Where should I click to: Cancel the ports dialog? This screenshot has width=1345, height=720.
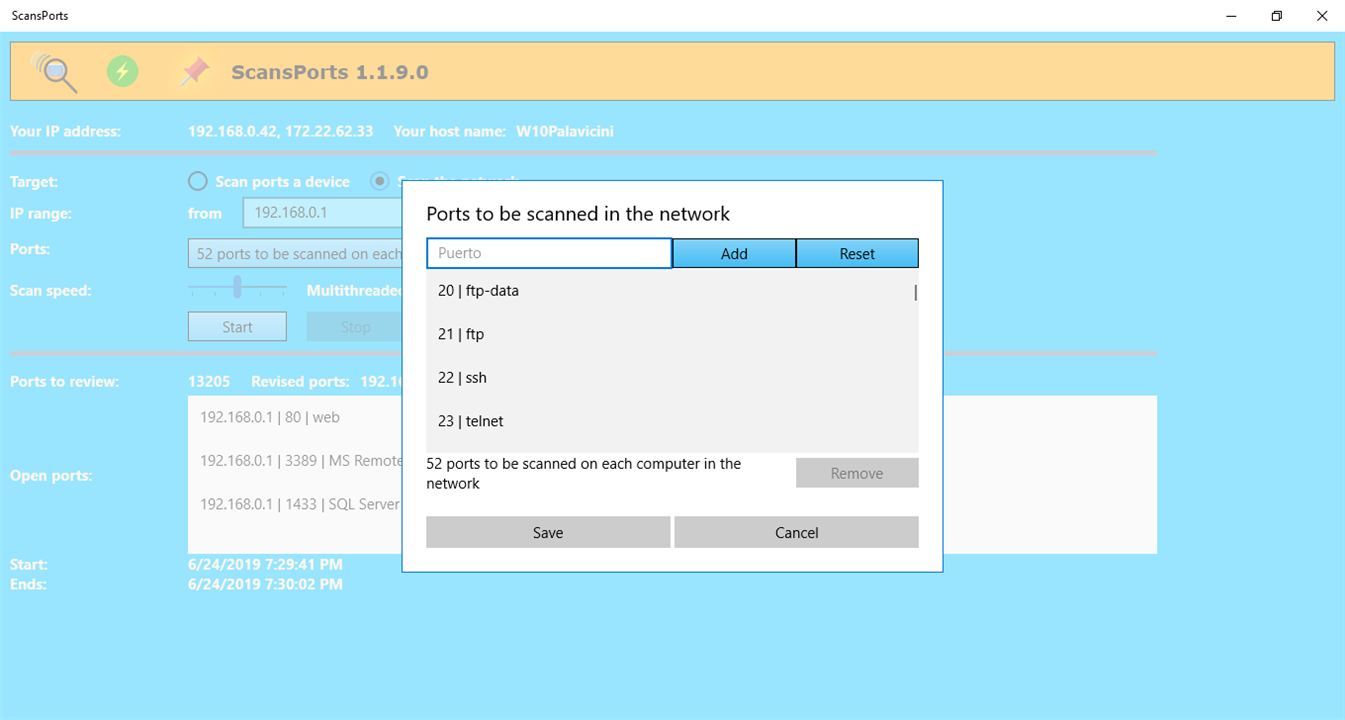point(796,532)
